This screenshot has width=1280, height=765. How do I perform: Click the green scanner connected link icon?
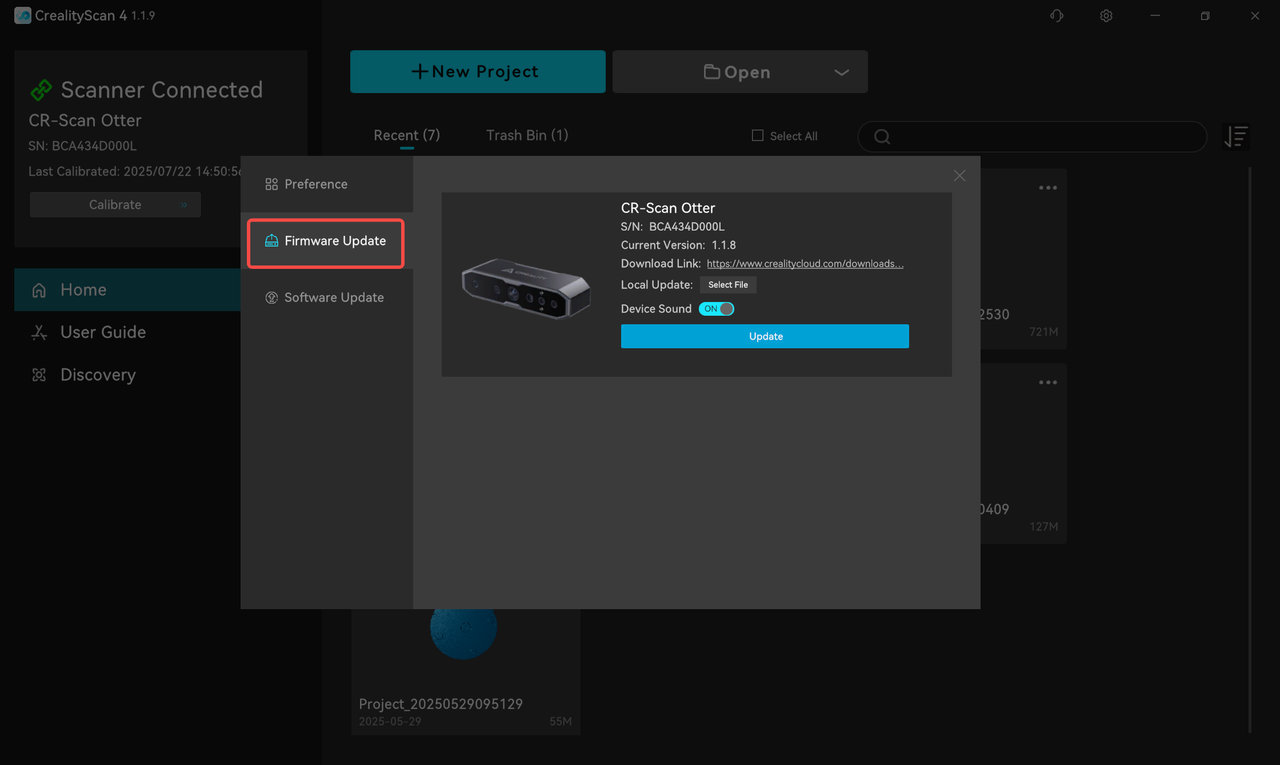point(41,90)
